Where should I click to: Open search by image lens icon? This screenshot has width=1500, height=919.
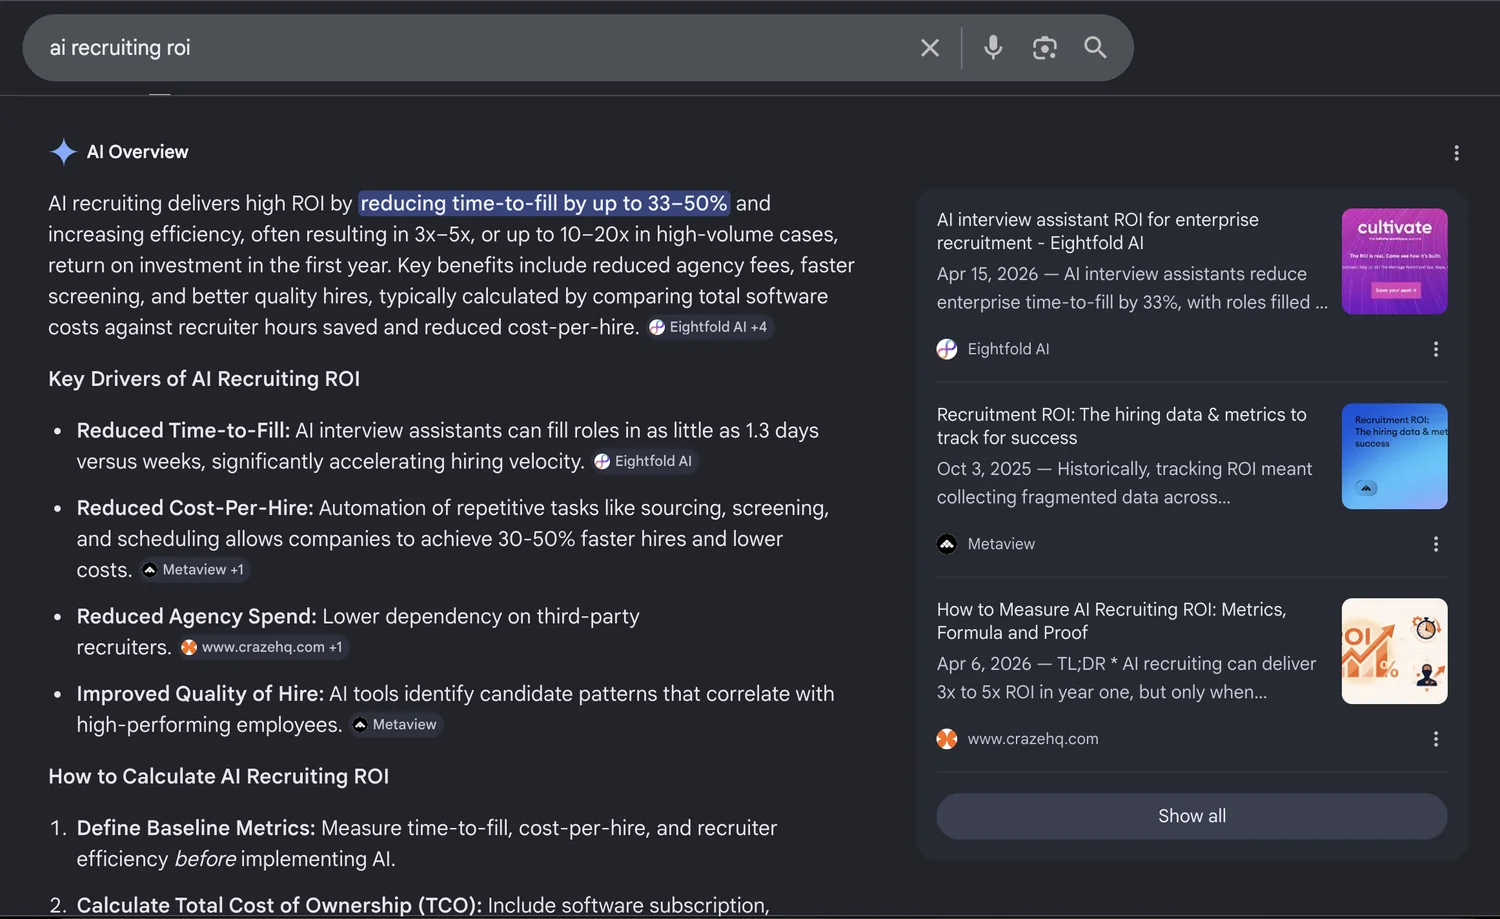[1045, 48]
